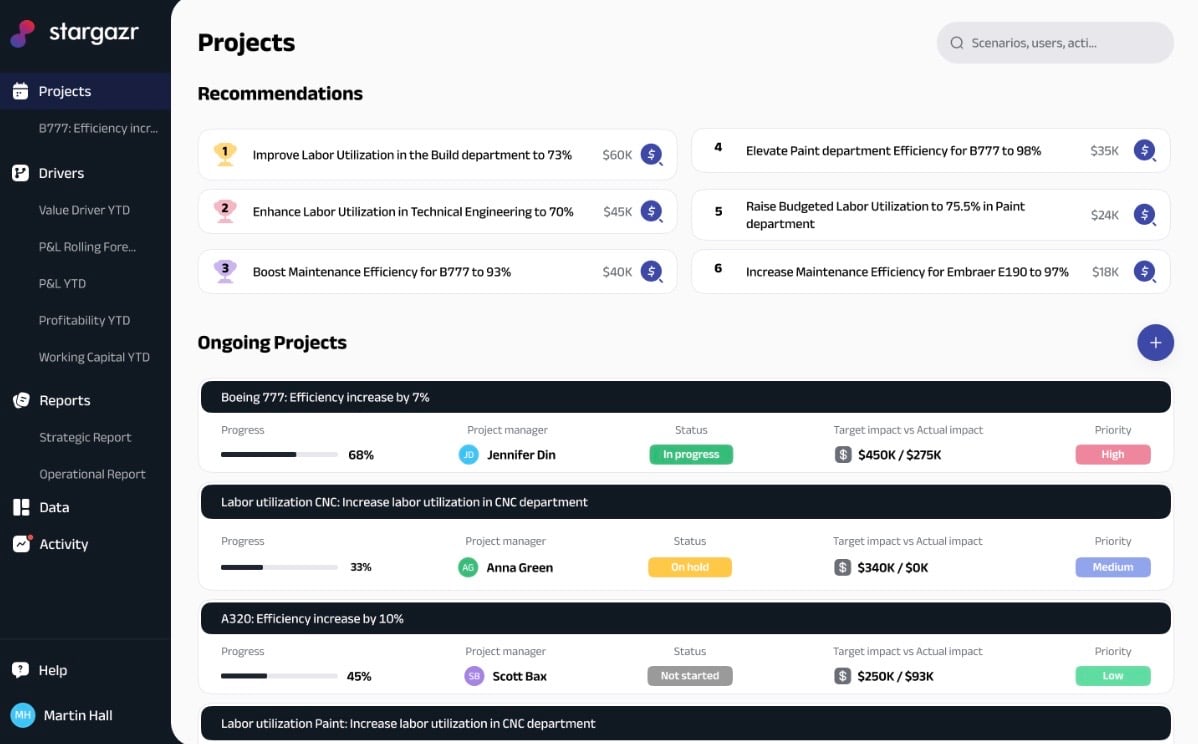Open Activity via its notification icon
Viewport: 1198px width, 744px height.
pos(20,544)
